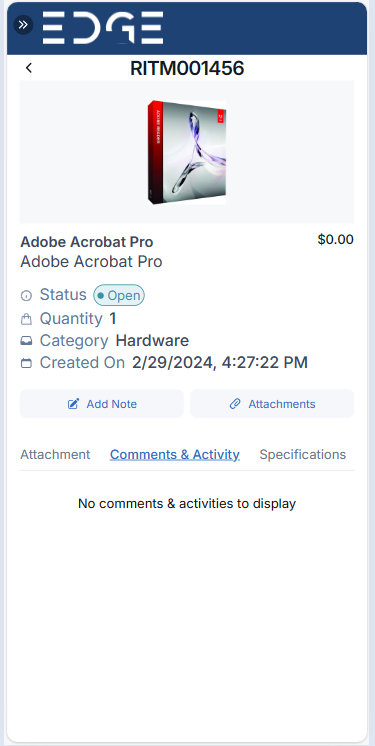
Task: Expand the sidebar with double chevron icon
Action: tap(23, 25)
